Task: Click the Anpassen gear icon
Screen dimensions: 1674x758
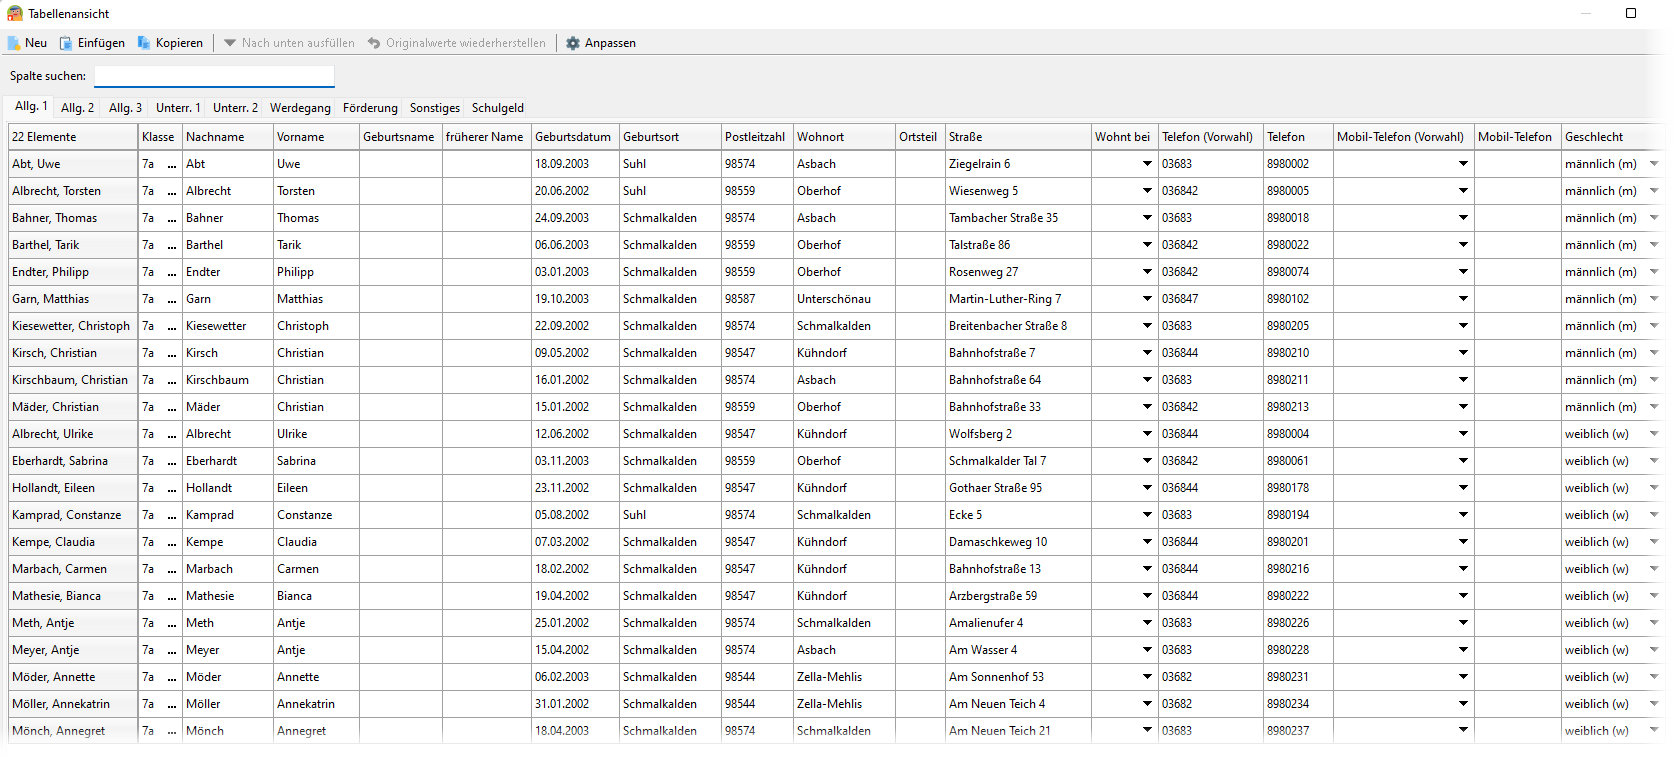Action: [573, 43]
